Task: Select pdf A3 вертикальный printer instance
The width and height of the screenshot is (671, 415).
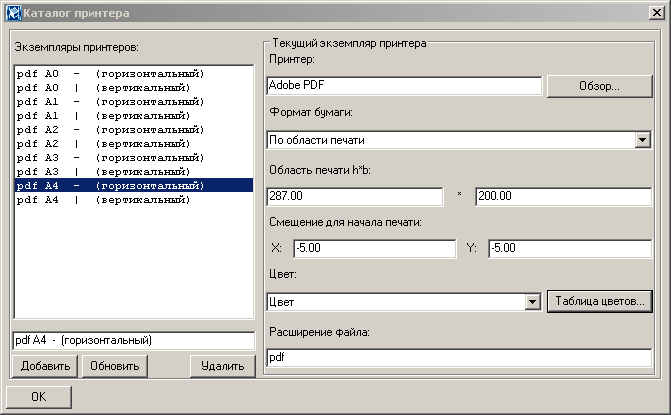Action: click(x=111, y=172)
